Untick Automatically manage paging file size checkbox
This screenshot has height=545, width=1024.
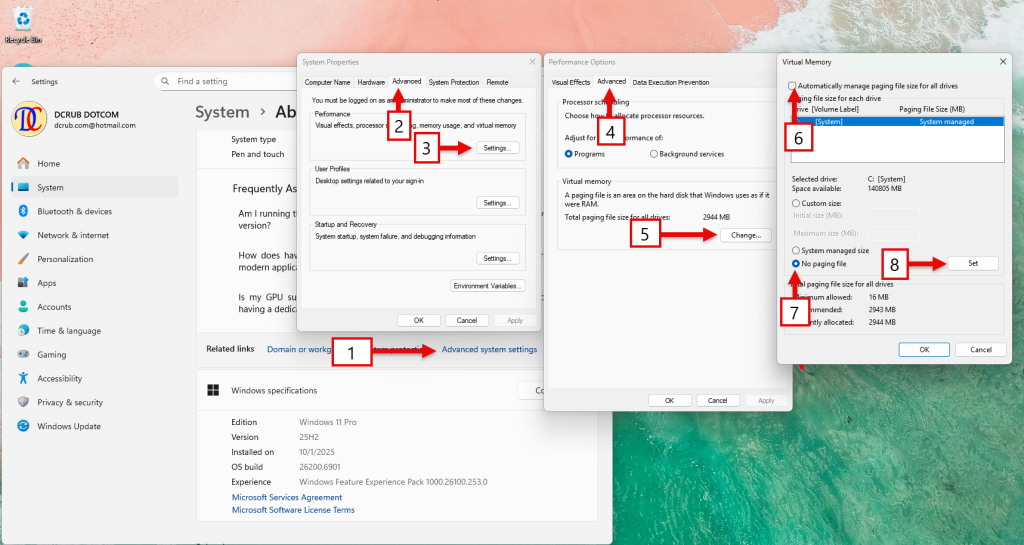pos(792,86)
